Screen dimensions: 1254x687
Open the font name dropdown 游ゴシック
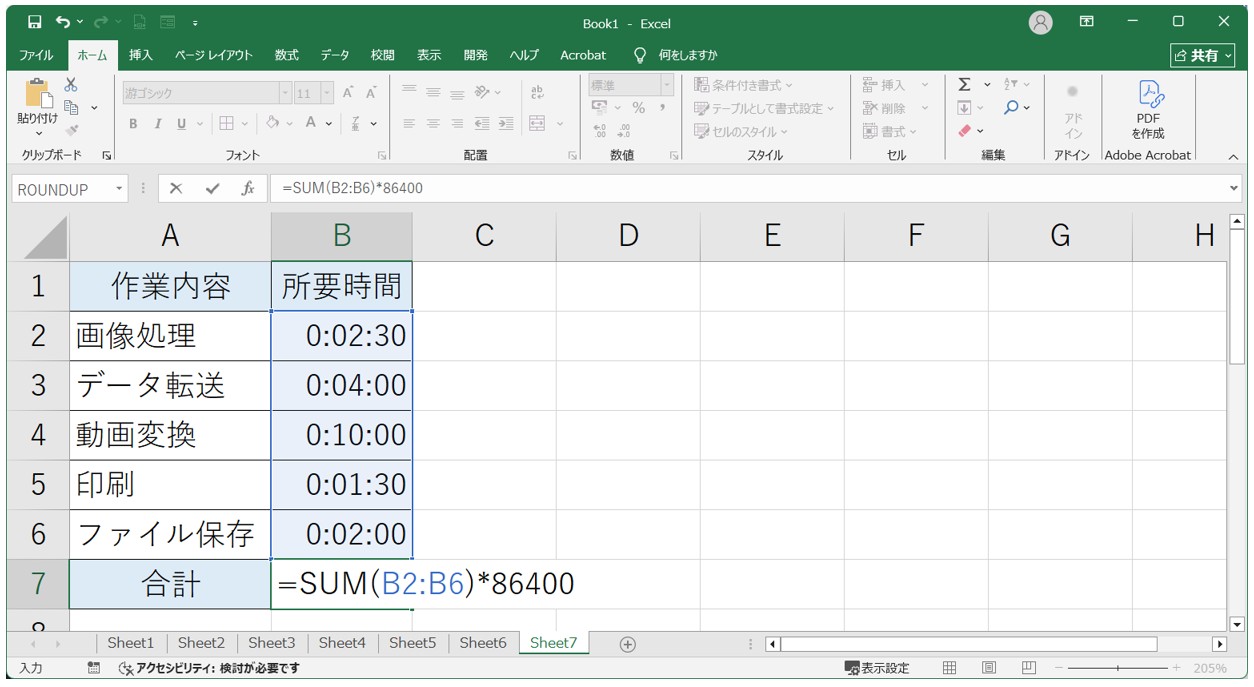[x=285, y=93]
